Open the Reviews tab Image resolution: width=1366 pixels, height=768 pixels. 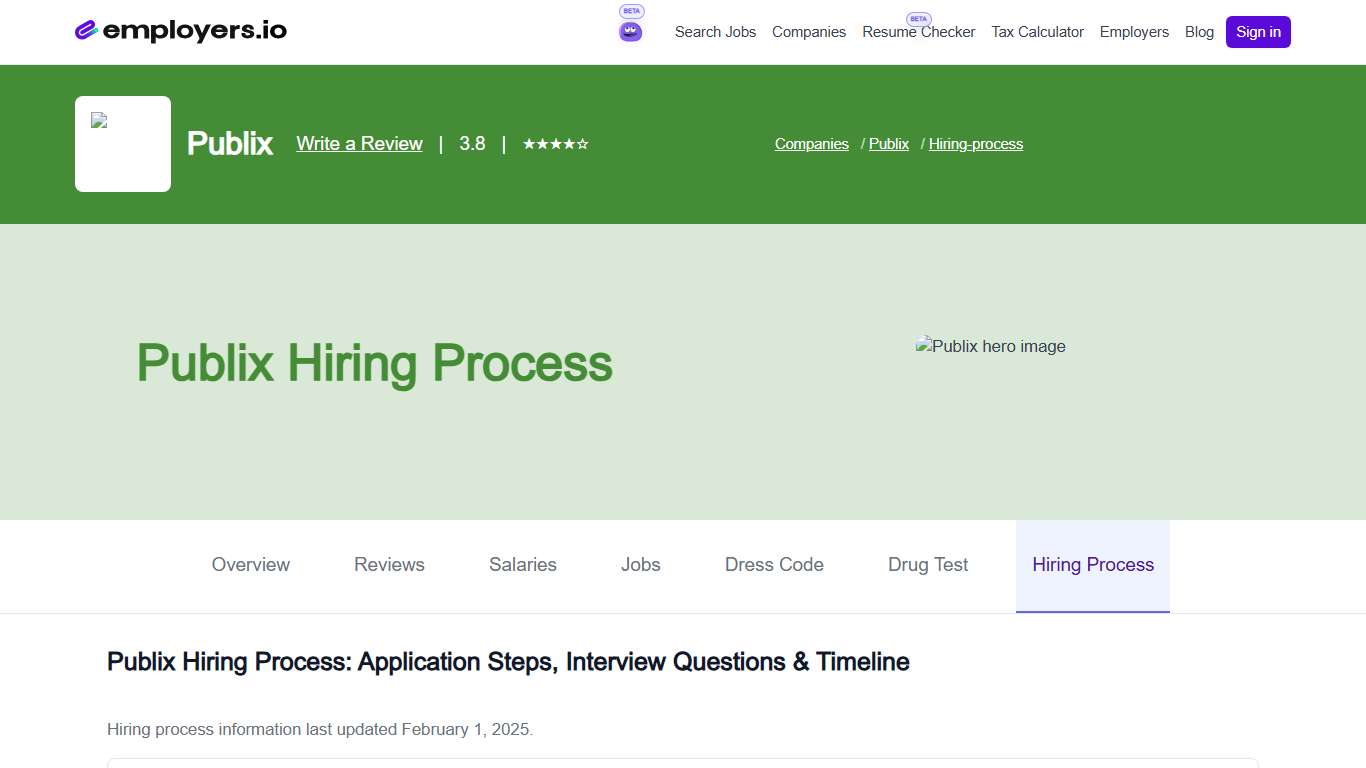coord(389,565)
